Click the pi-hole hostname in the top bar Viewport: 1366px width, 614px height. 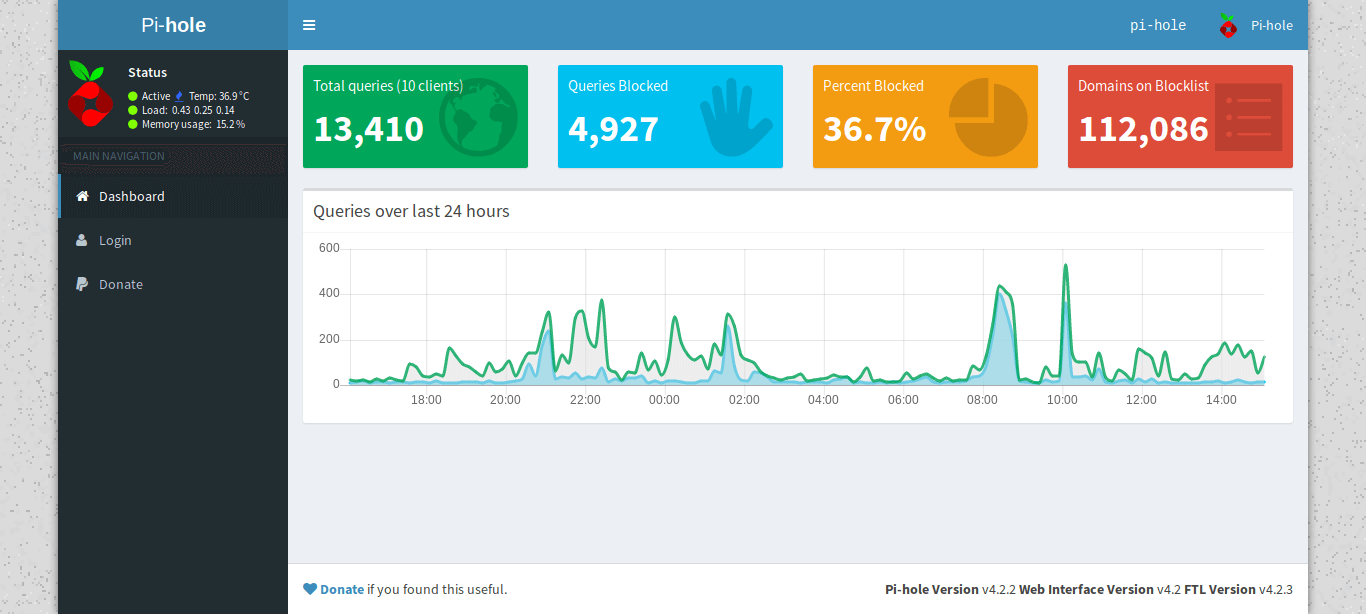pos(1158,25)
